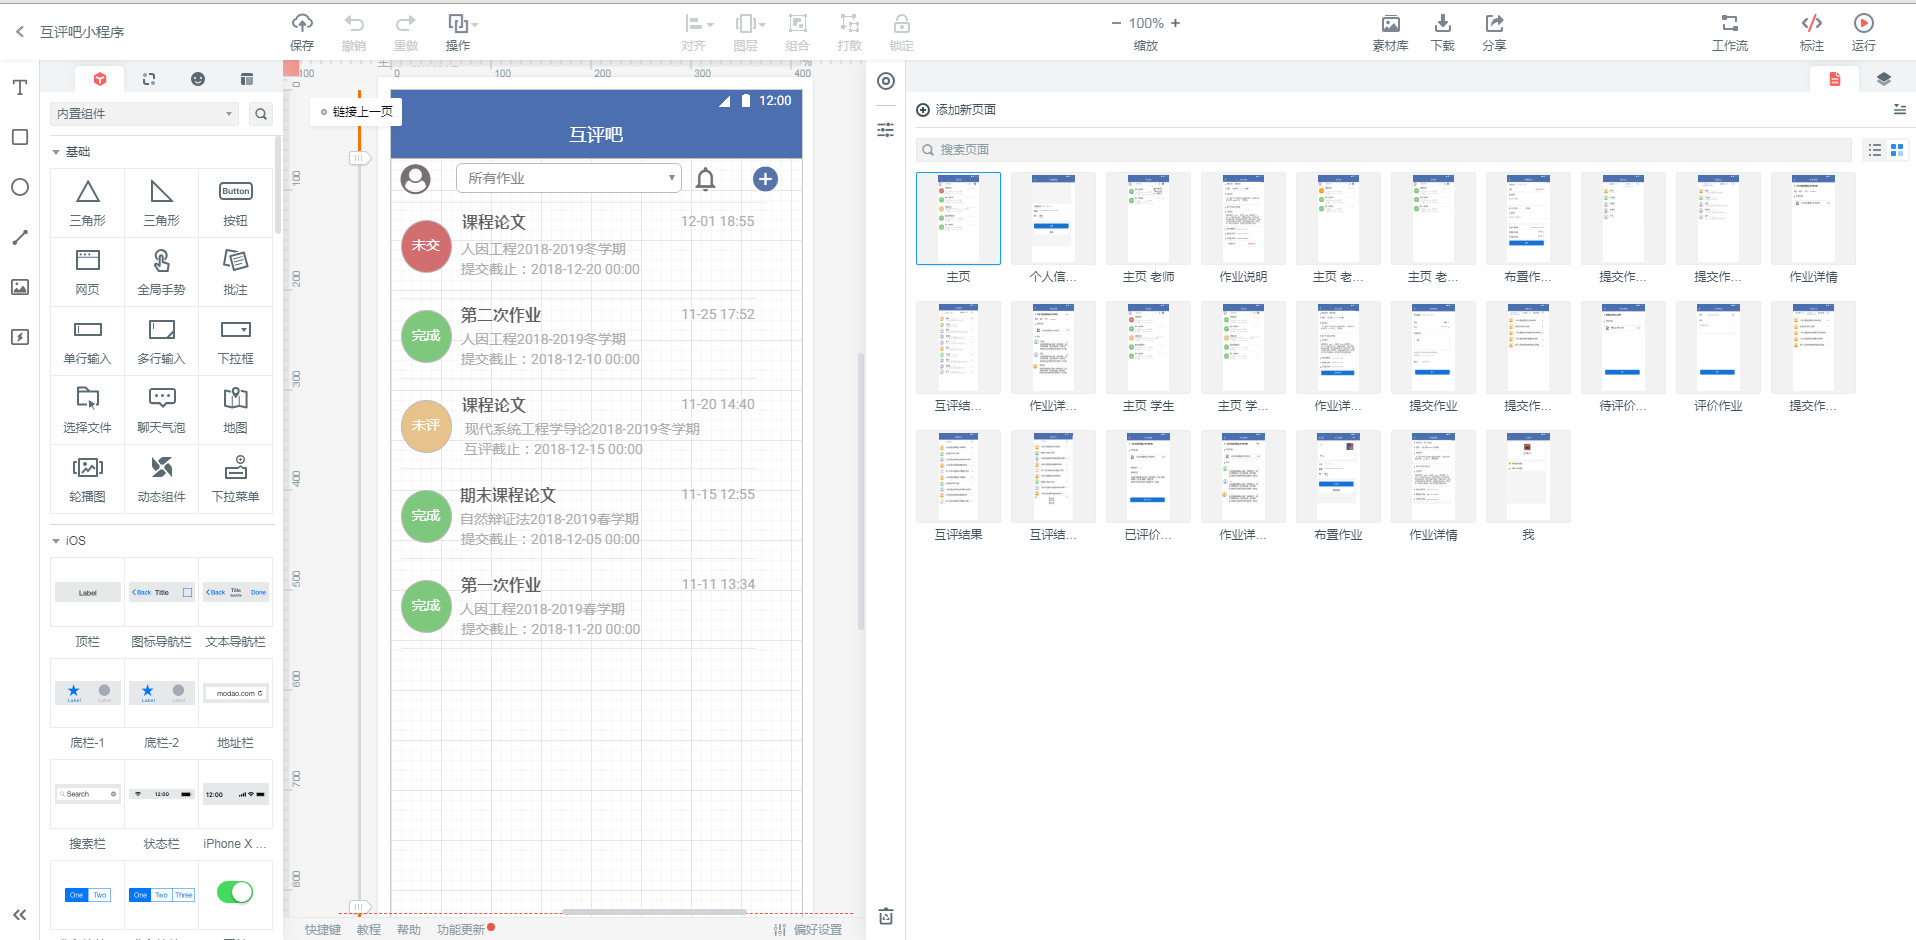Click 添加新页面 to add page
This screenshot has height=940, width=1916.
coord(956,110)
